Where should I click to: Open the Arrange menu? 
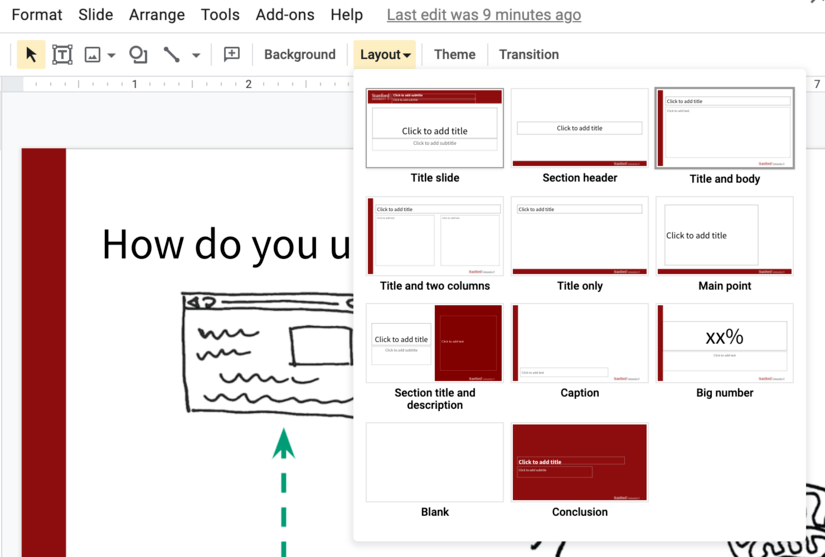157,15
